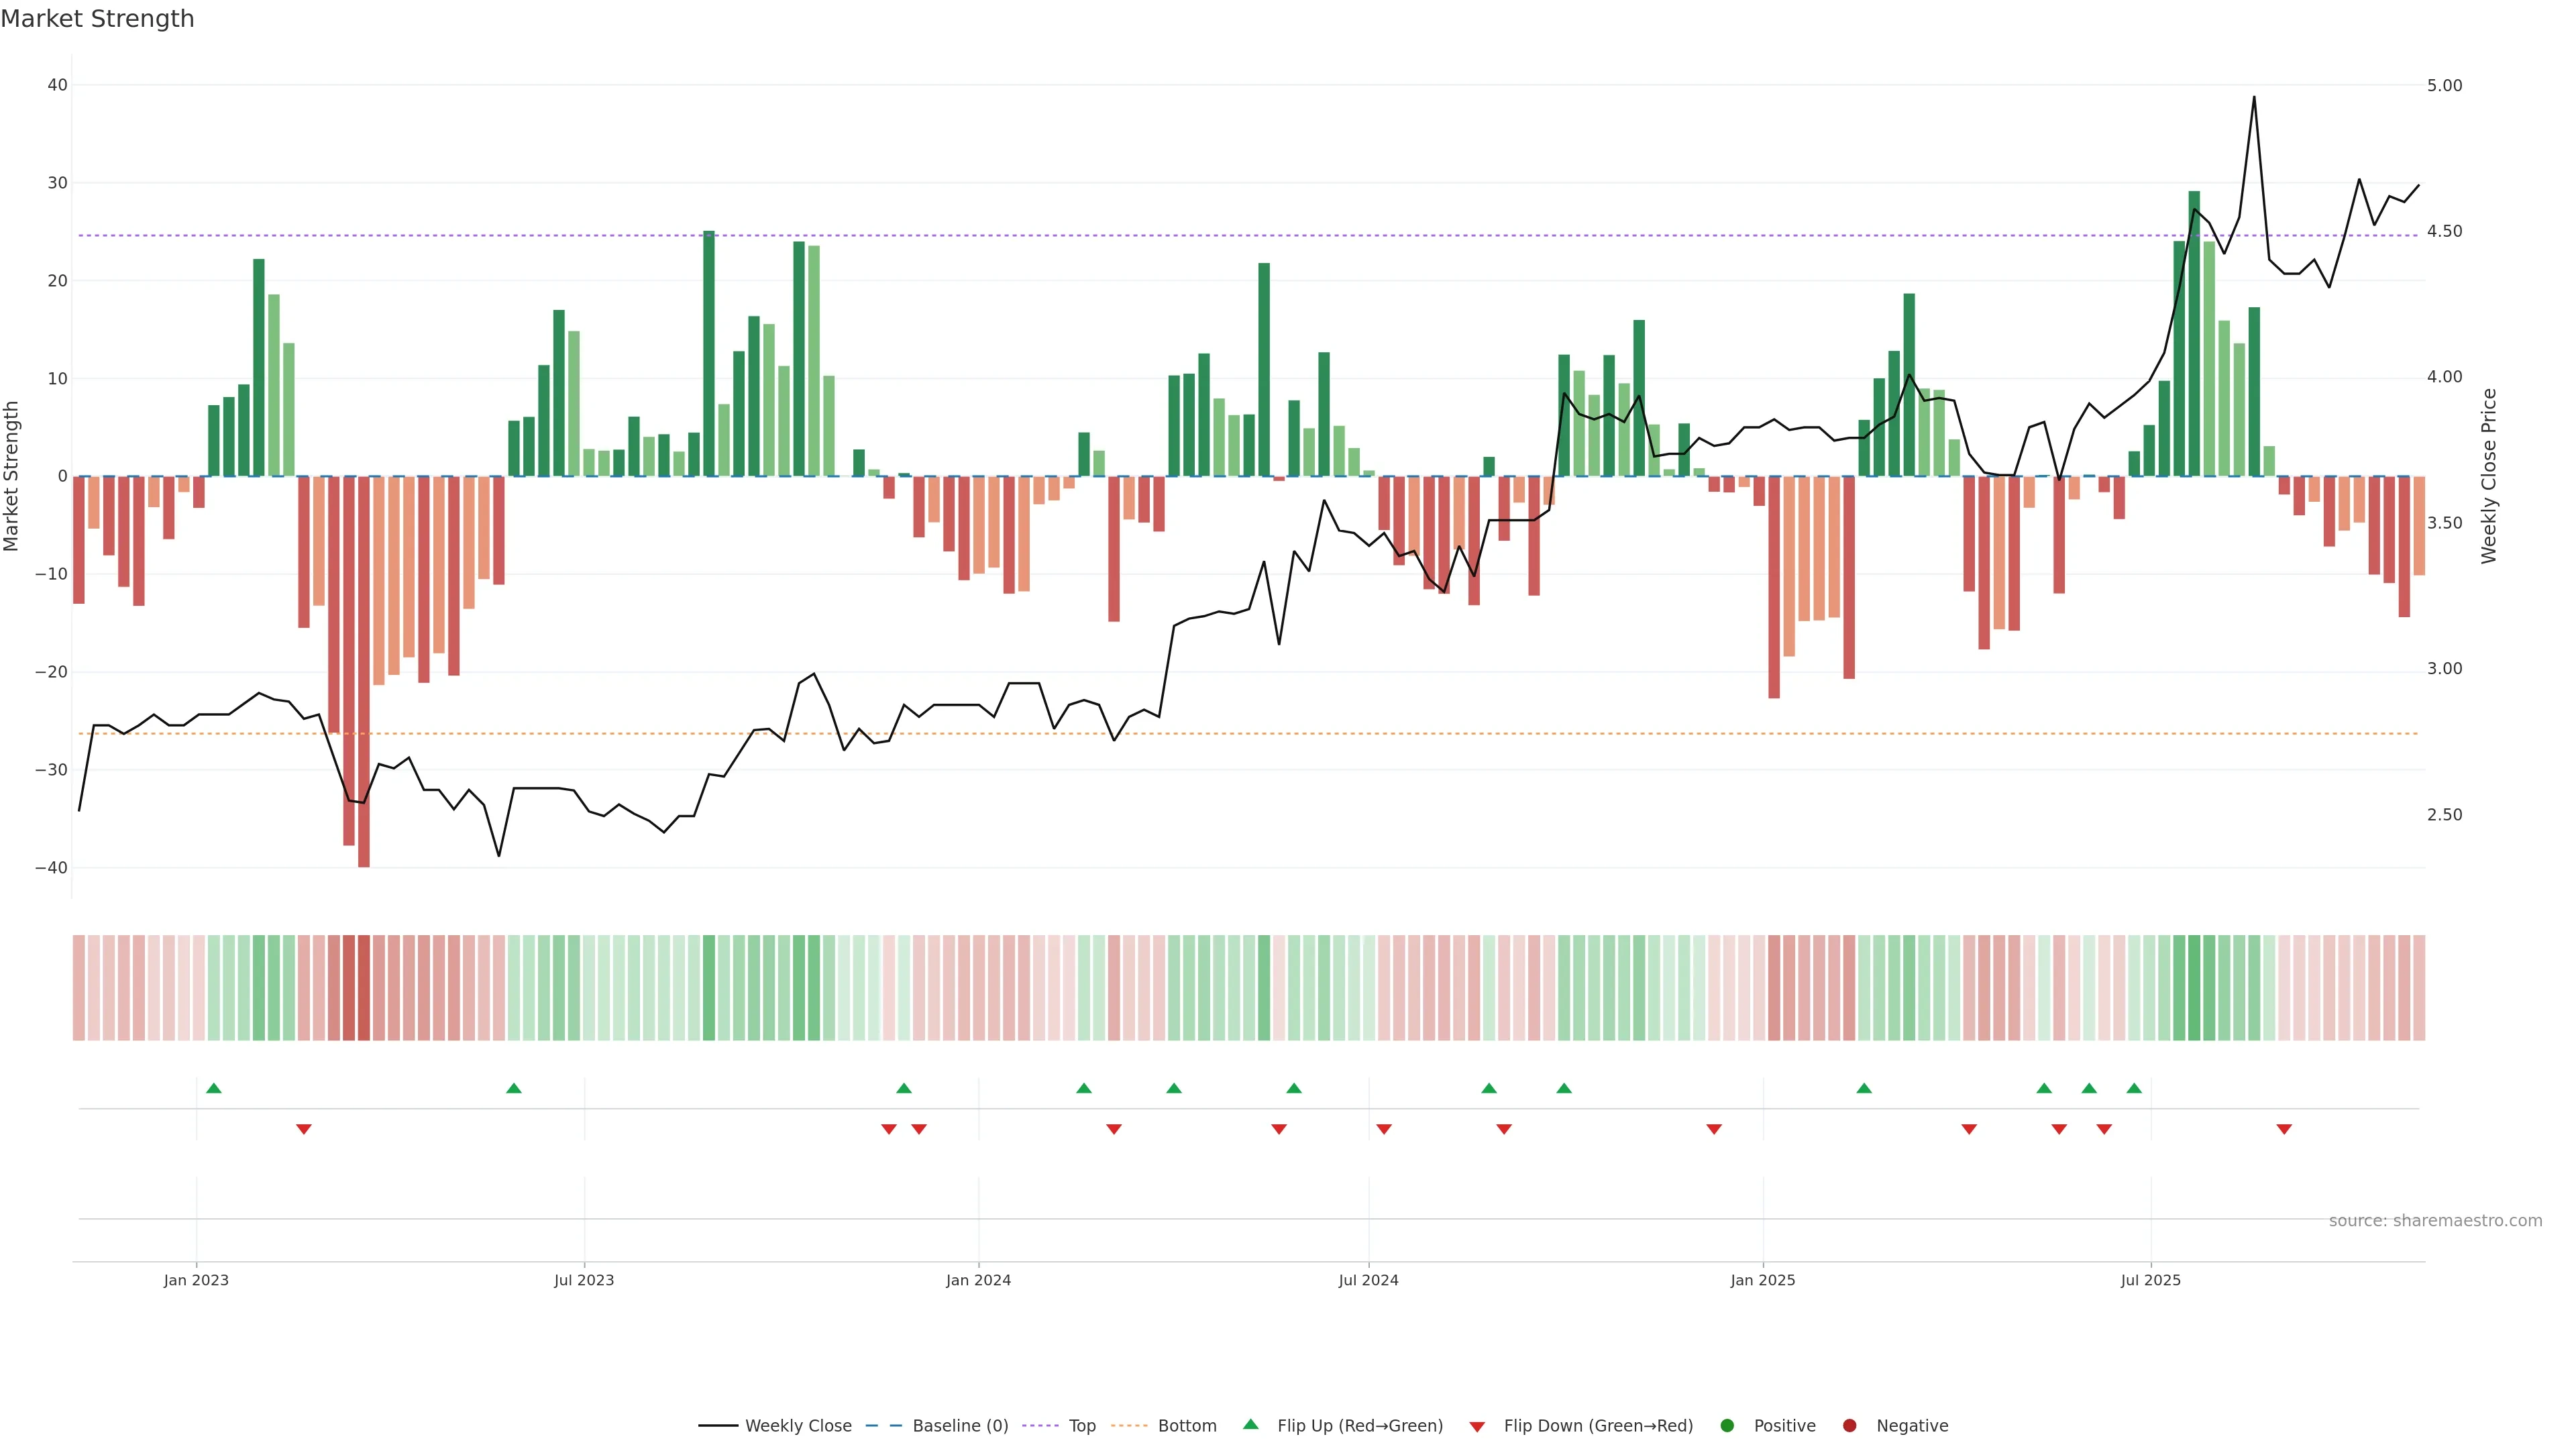This screenshot has height=1449, width=2576.
Task: Click the highest peak of the black price line
Action: click(2254, 98)
